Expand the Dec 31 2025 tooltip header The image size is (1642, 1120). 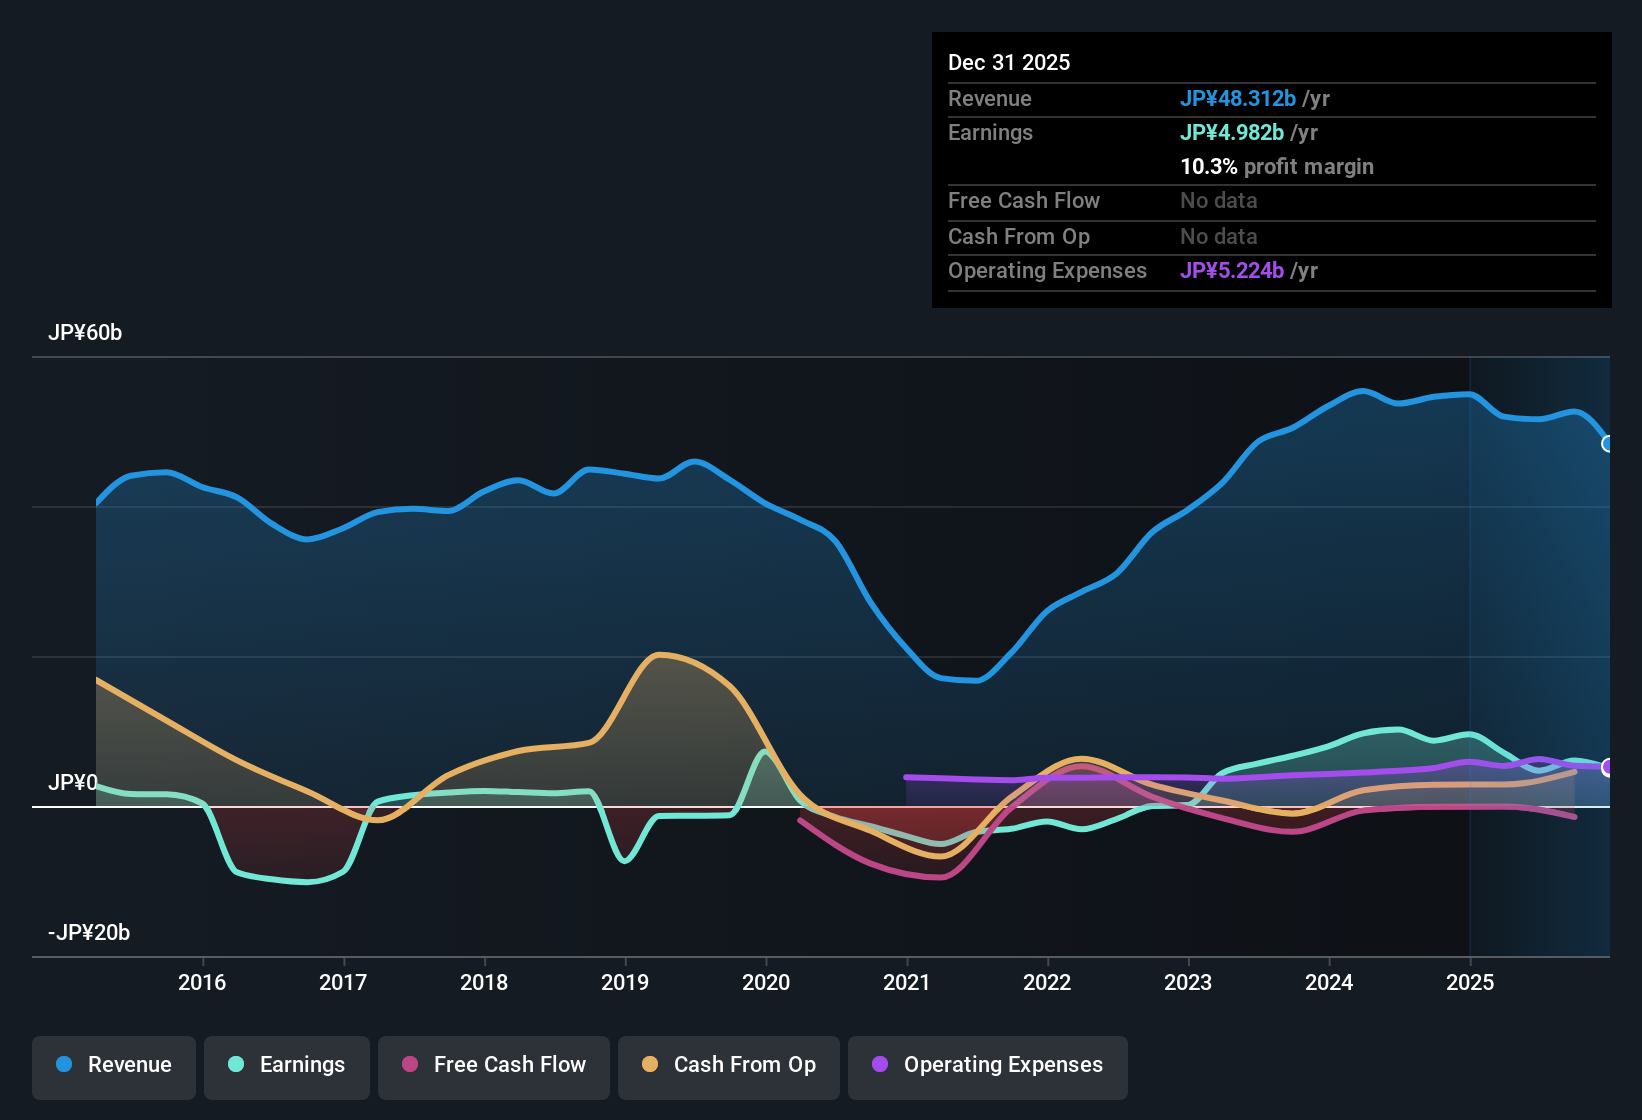[1009, 62]
